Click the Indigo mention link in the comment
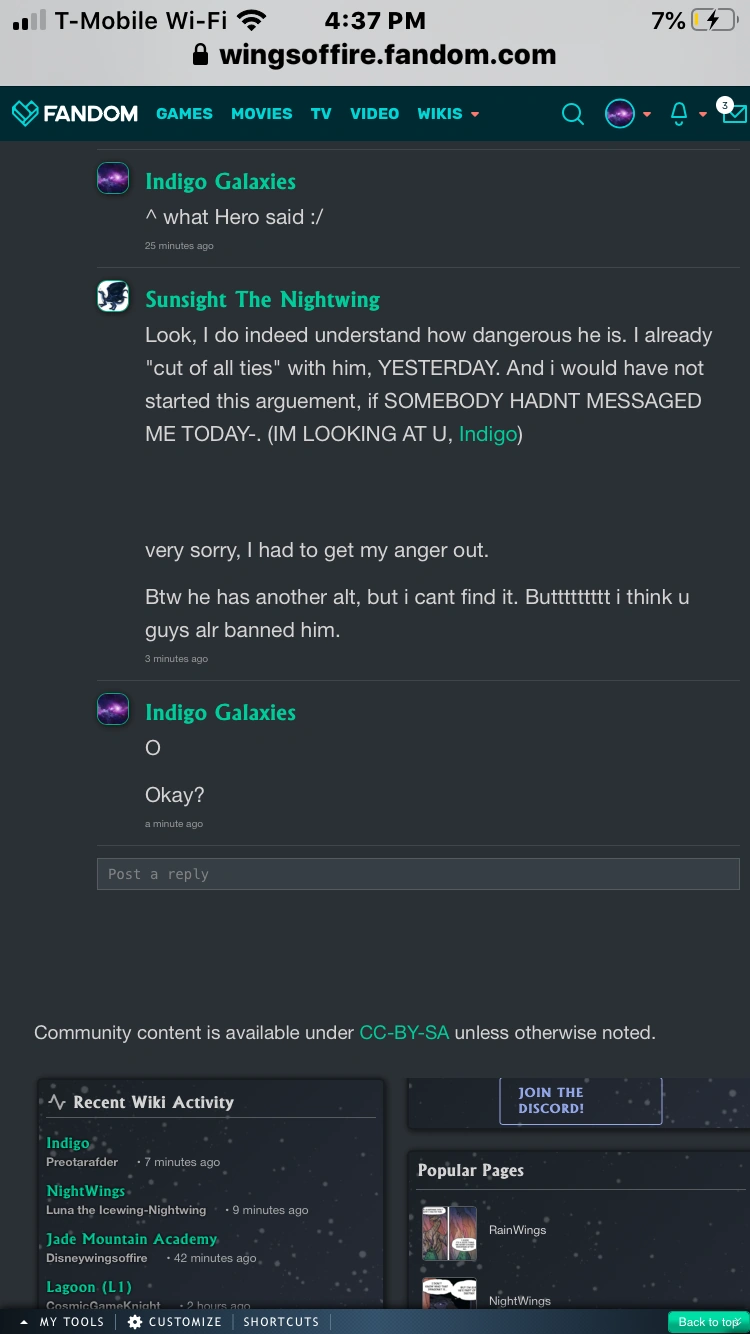This screenshot has width=750, height=1334. 488,434
